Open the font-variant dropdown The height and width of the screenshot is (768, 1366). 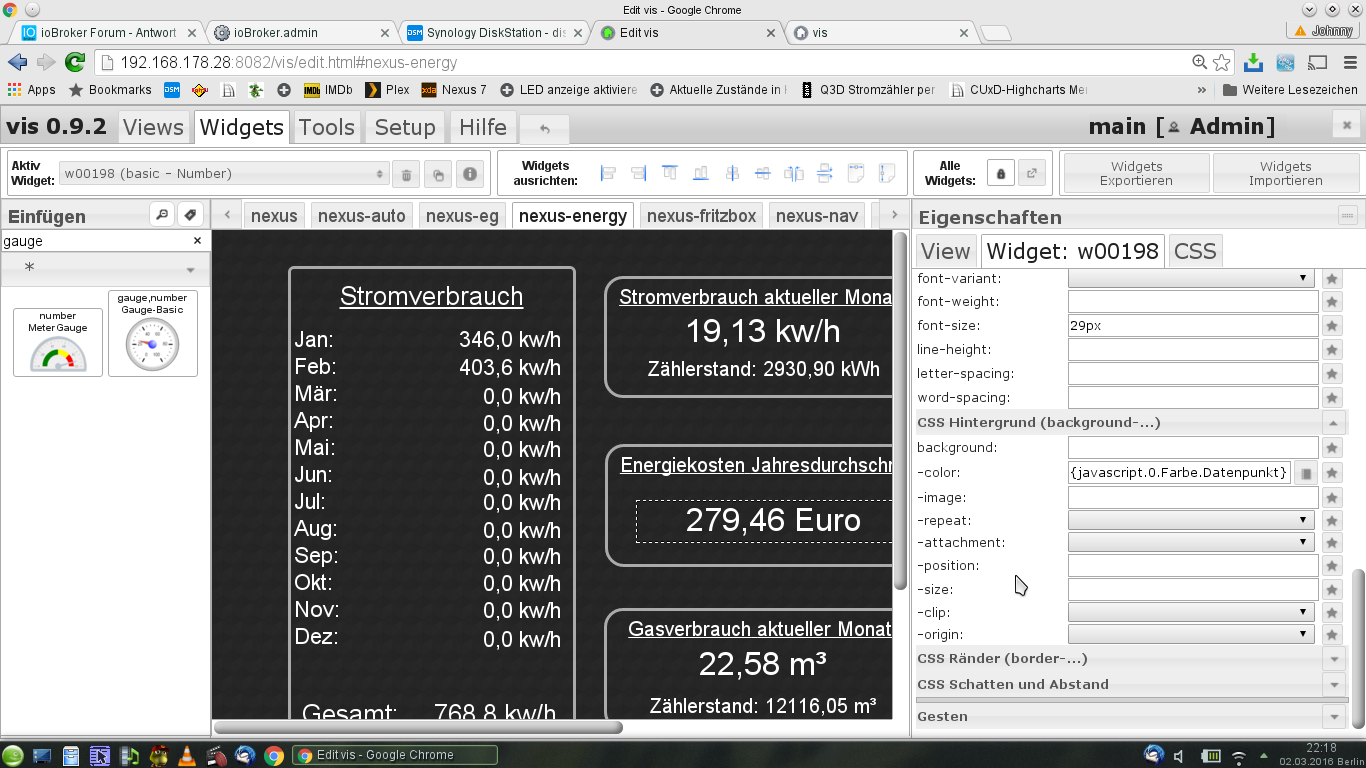pyautogui.click(x=1191, y=278)
